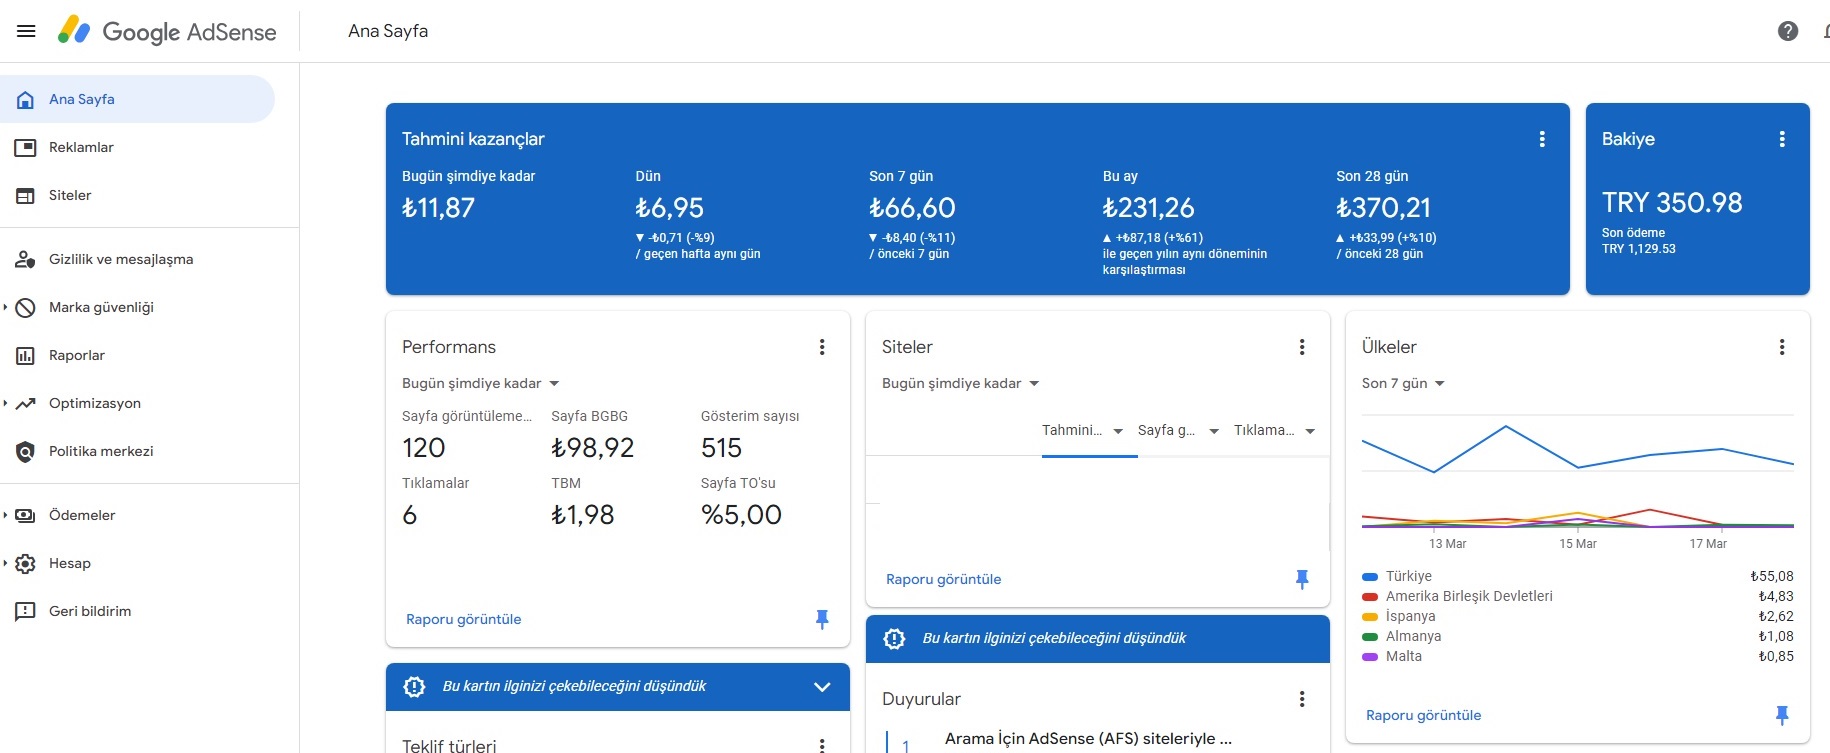Image resolution: width=1830 pixels, height=753 pixels.
Task: Open Ülkeler card three-dot menu
Action: 1782,347
